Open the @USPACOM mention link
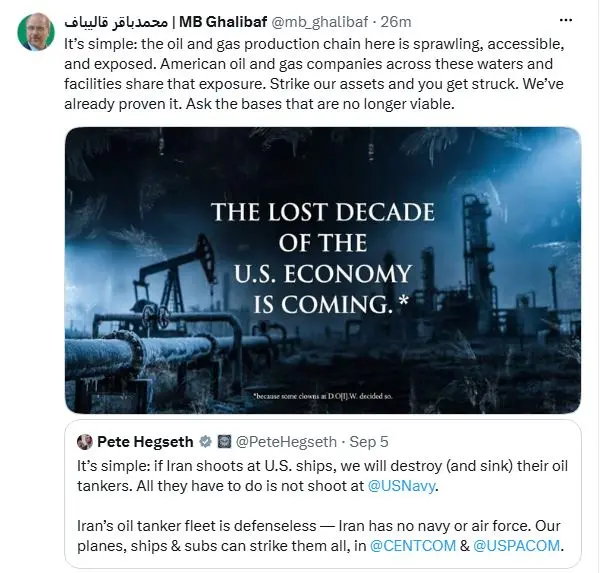This screenshot has height=573, width=600. [x=516, y=545]
